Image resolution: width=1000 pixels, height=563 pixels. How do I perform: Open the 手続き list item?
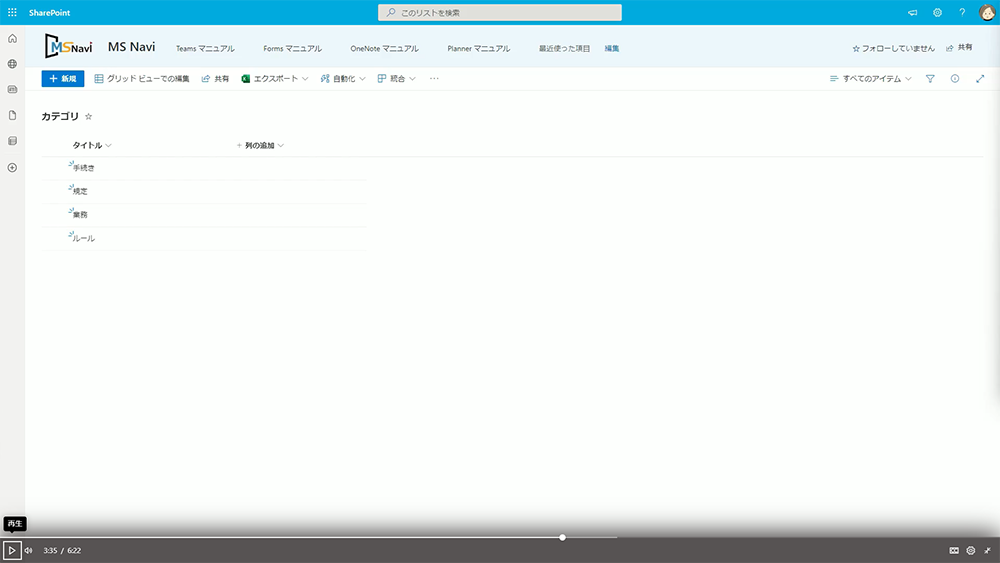pos(84,168)
